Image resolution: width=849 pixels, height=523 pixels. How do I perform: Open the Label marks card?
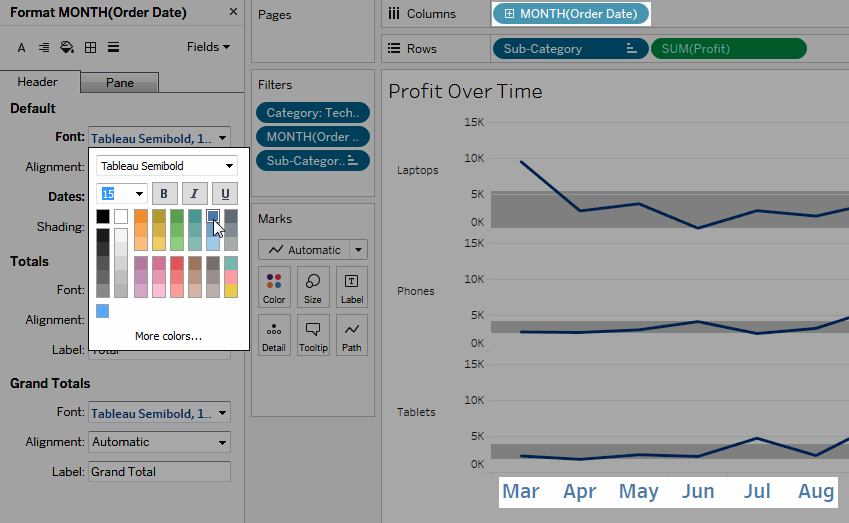pyautogui.click(x=352, y=287)
